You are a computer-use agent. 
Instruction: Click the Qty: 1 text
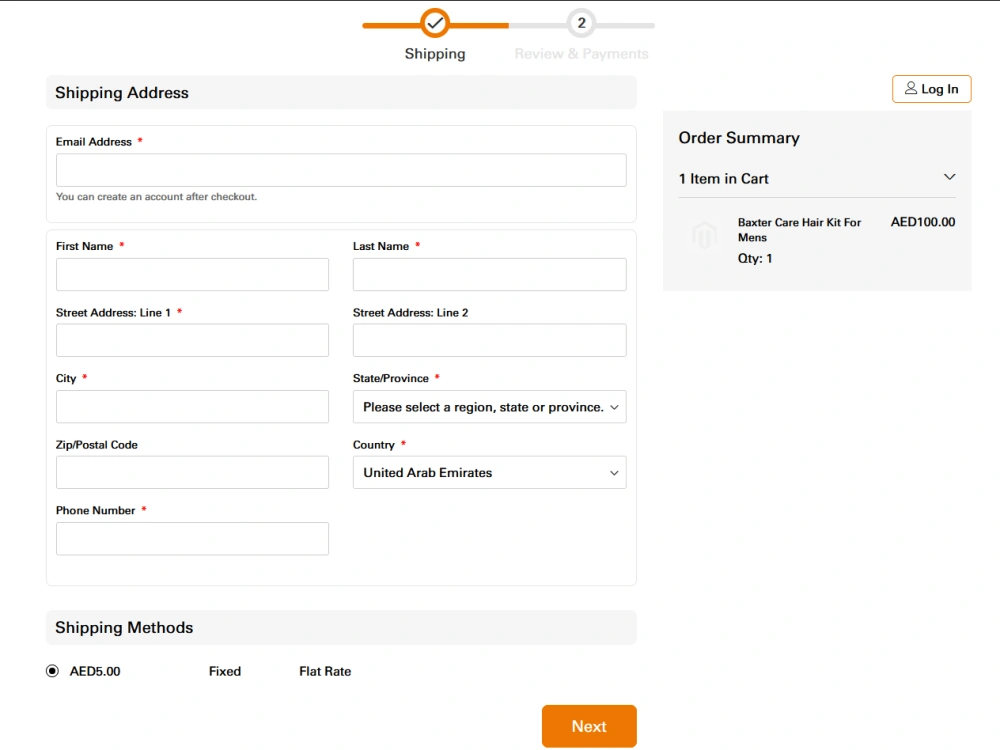755,258
